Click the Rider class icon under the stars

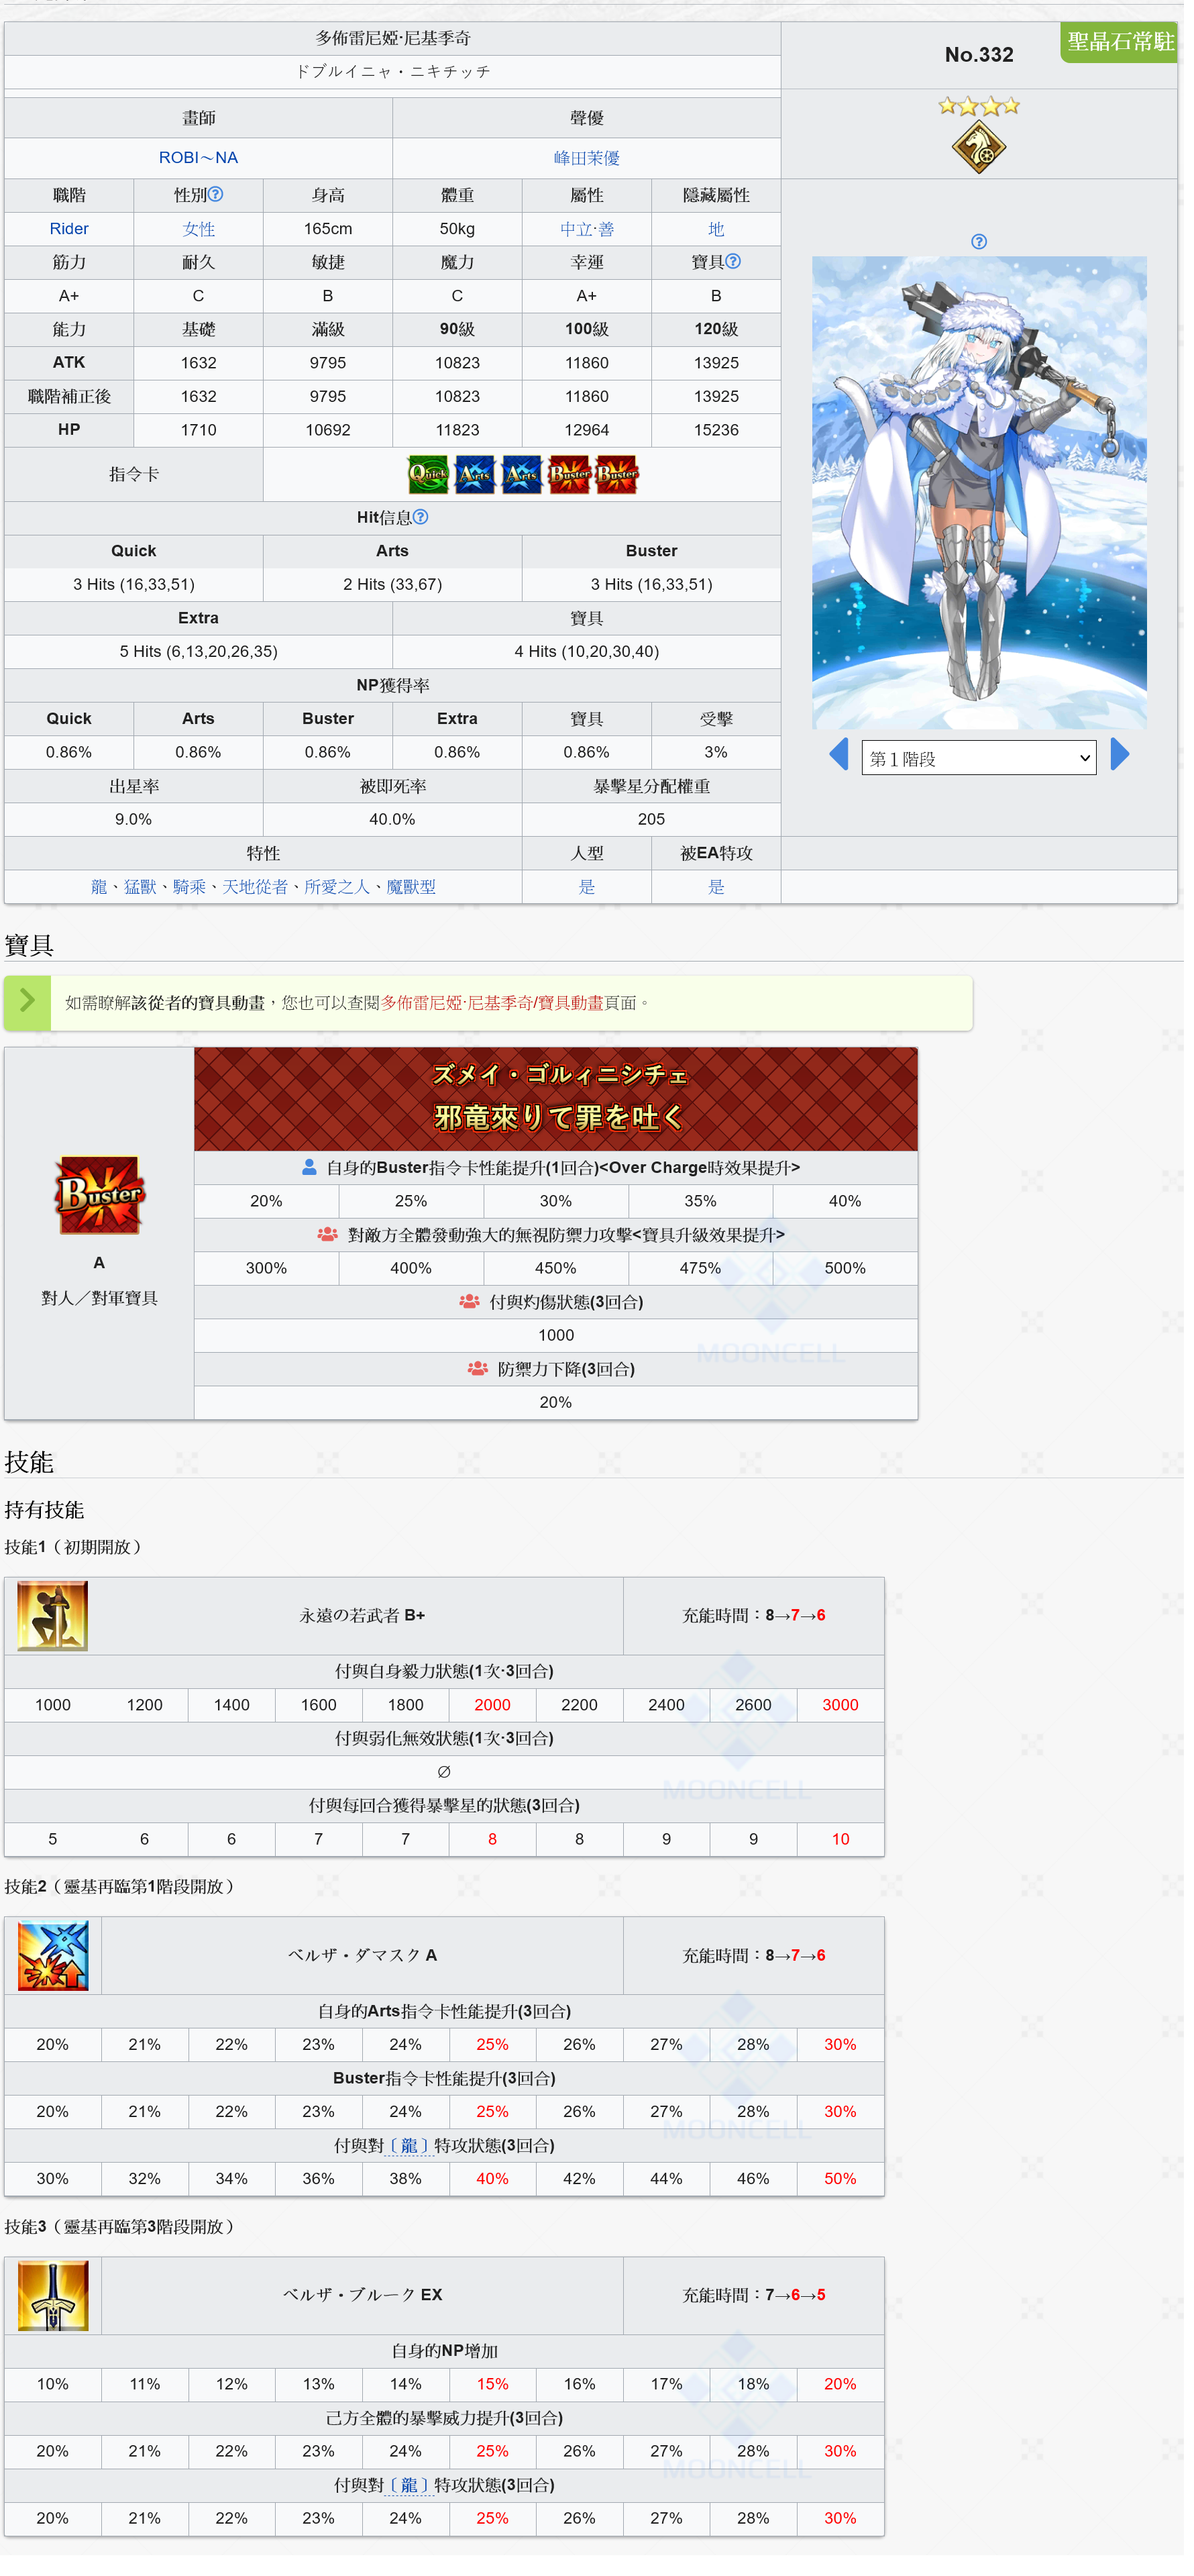click(x=986, y=149)
